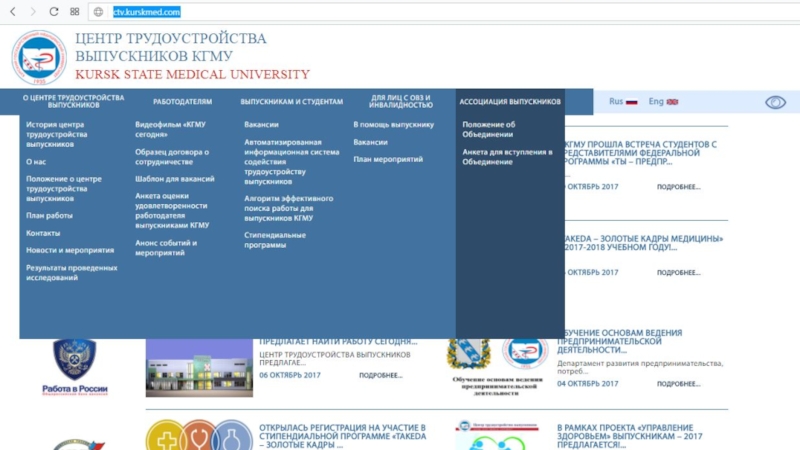
Task: Open the browser tab grid icon
Action: (x=76, y=11)
